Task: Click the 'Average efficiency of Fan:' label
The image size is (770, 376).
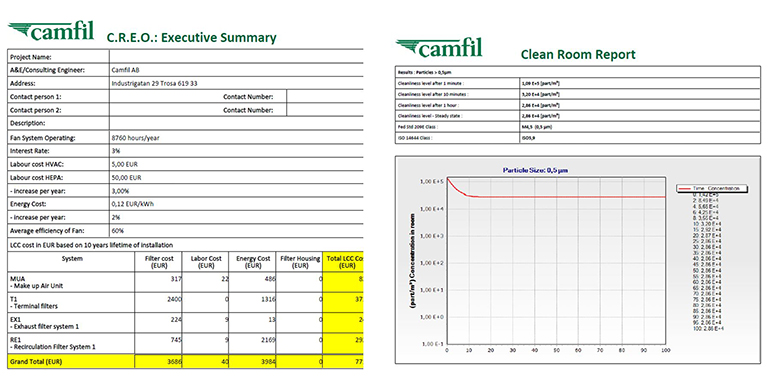Action: (x=48, y=231)
